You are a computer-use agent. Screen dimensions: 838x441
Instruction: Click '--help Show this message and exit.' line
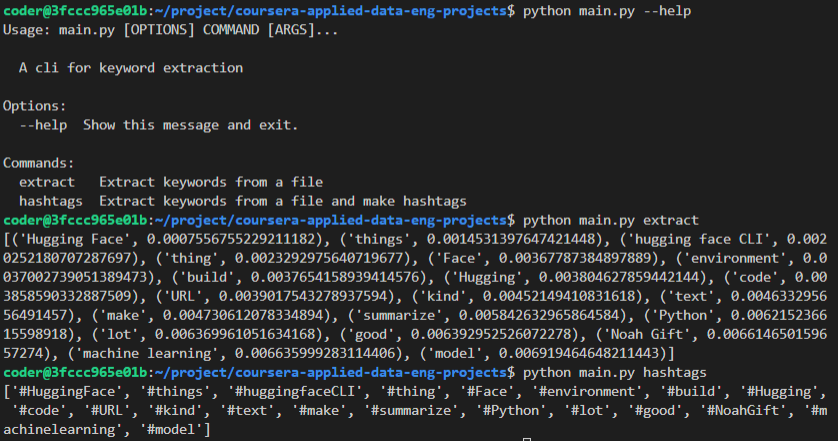pyautogui.click(x=159, y=125)
